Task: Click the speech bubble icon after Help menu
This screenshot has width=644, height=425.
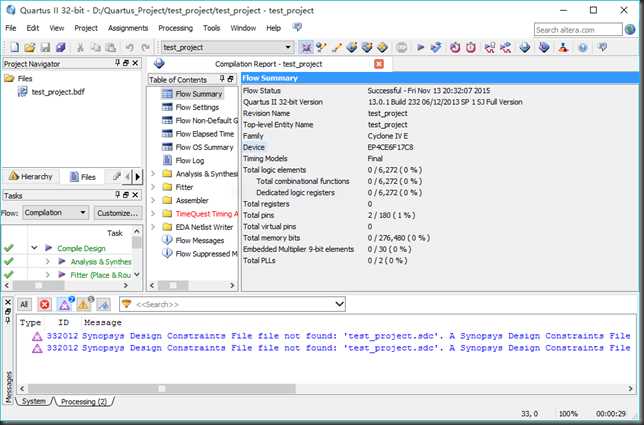Action: pos(297,28)
